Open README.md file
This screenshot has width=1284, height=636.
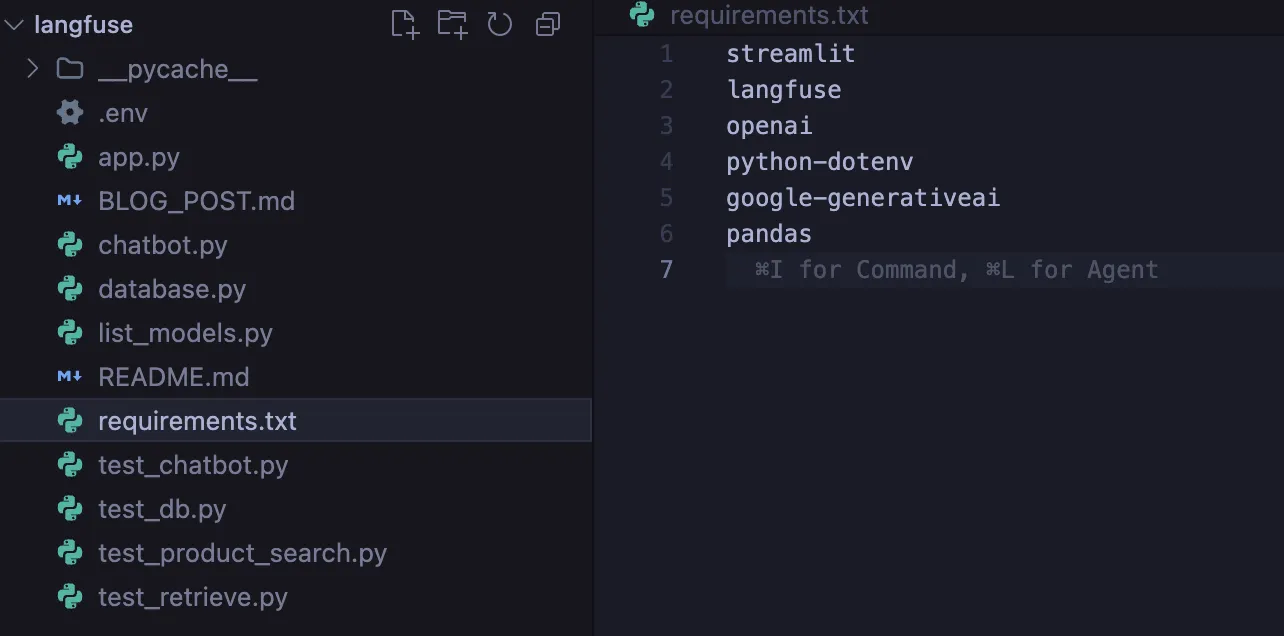[173, 377]
